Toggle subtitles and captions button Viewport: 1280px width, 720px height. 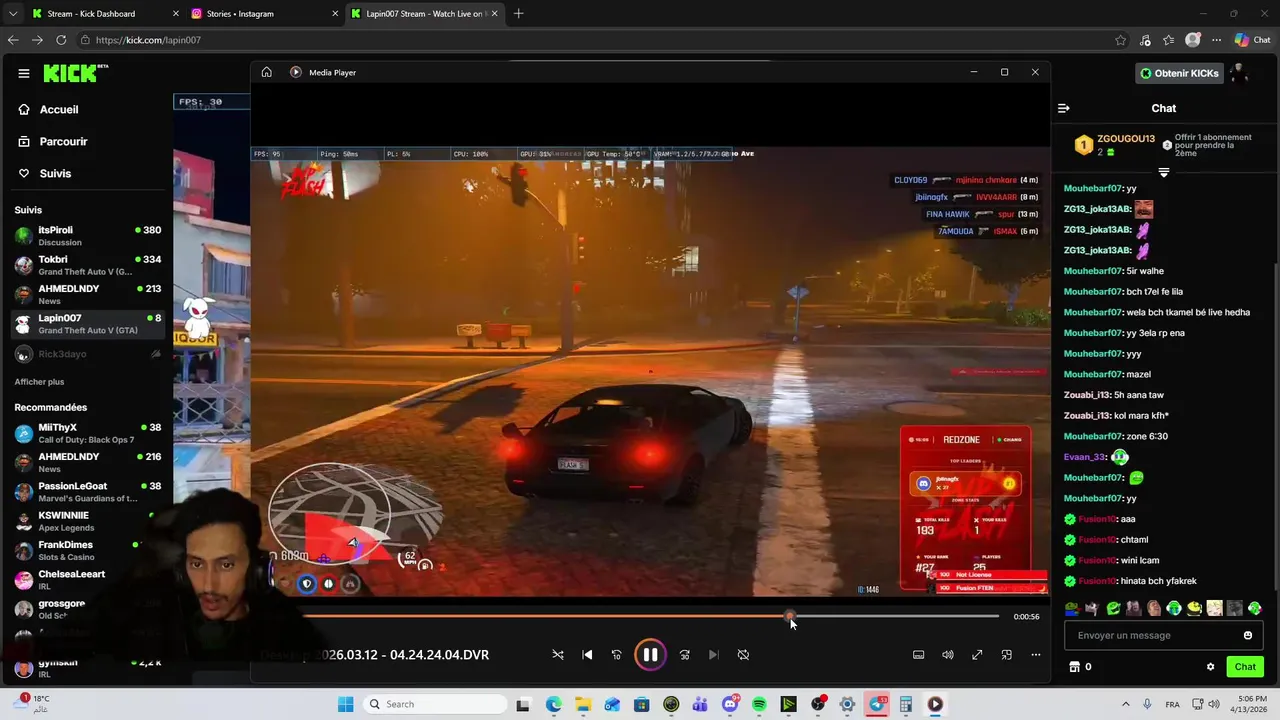918,655
